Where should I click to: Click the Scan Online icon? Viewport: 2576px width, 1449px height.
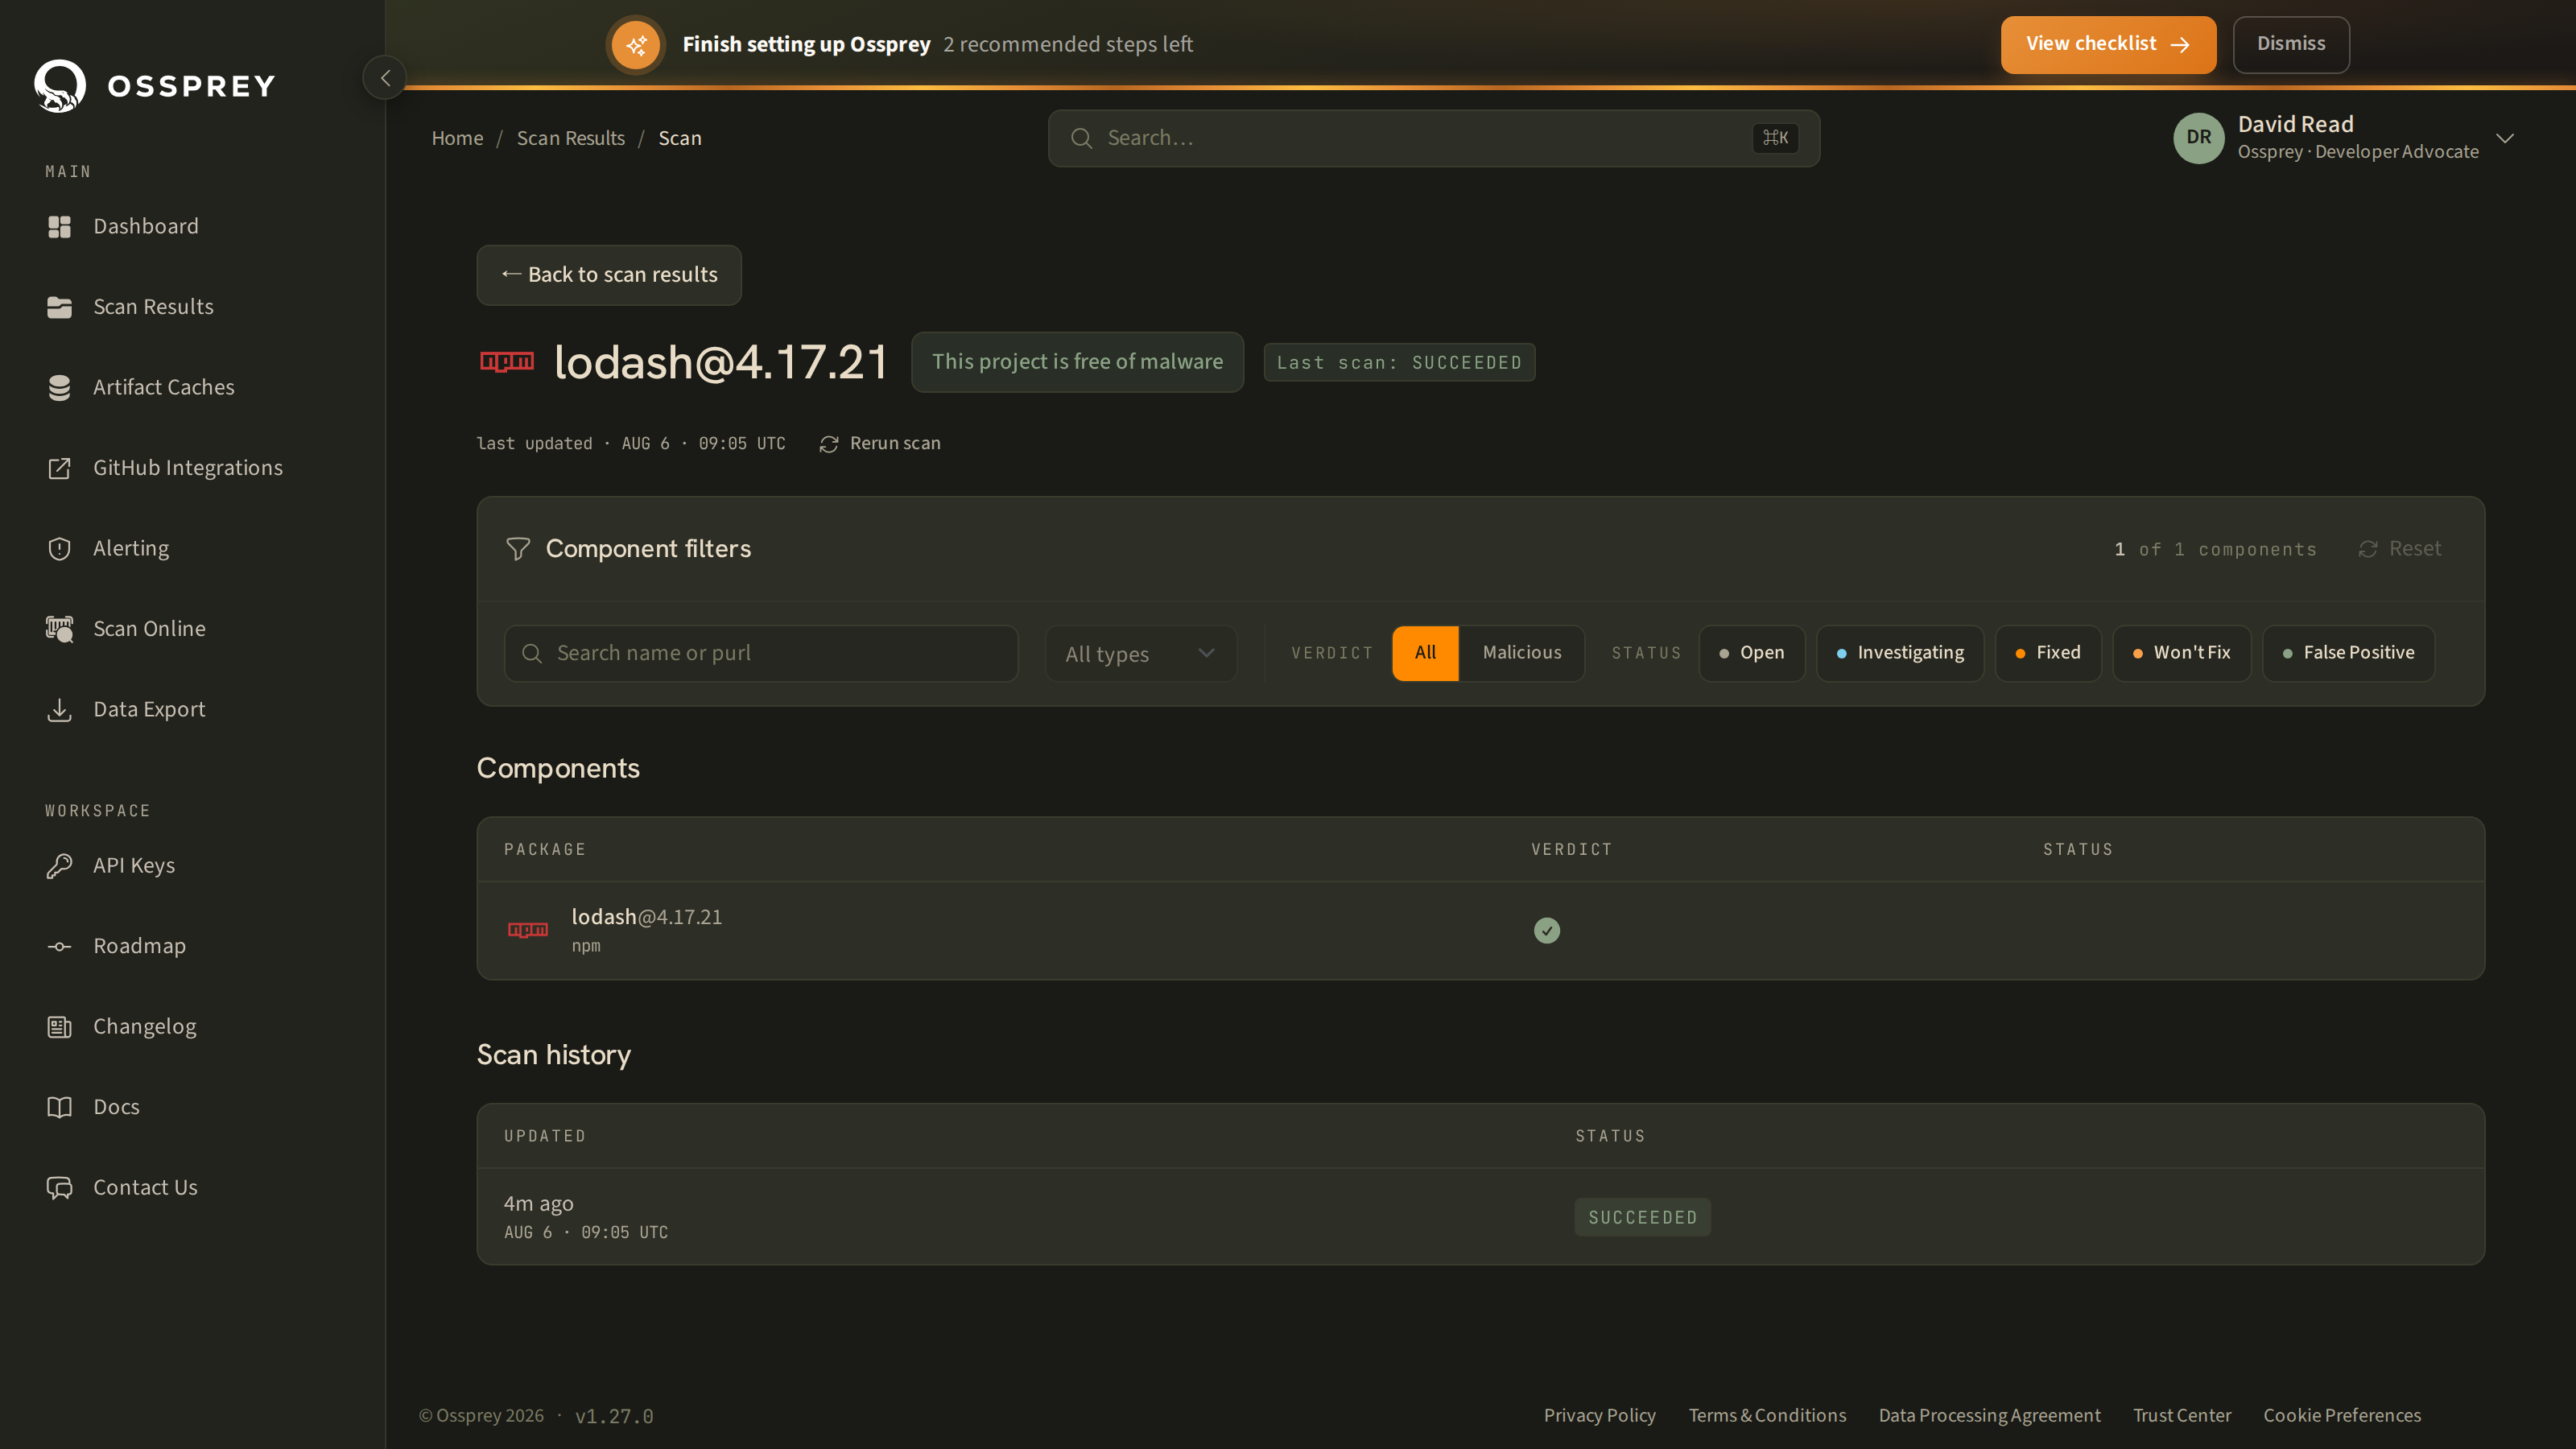(59, 629)
